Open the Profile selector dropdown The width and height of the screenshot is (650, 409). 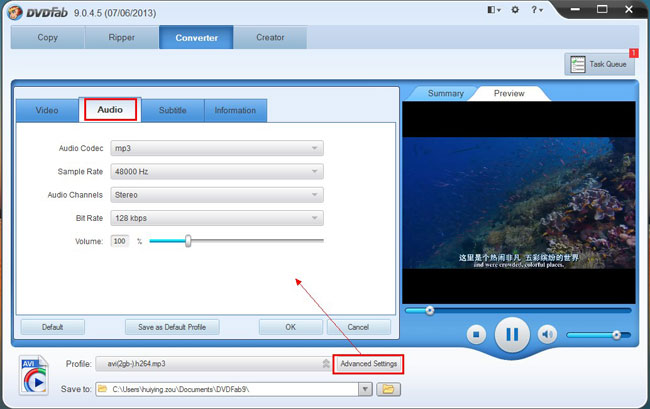click(x=213, y=364)
